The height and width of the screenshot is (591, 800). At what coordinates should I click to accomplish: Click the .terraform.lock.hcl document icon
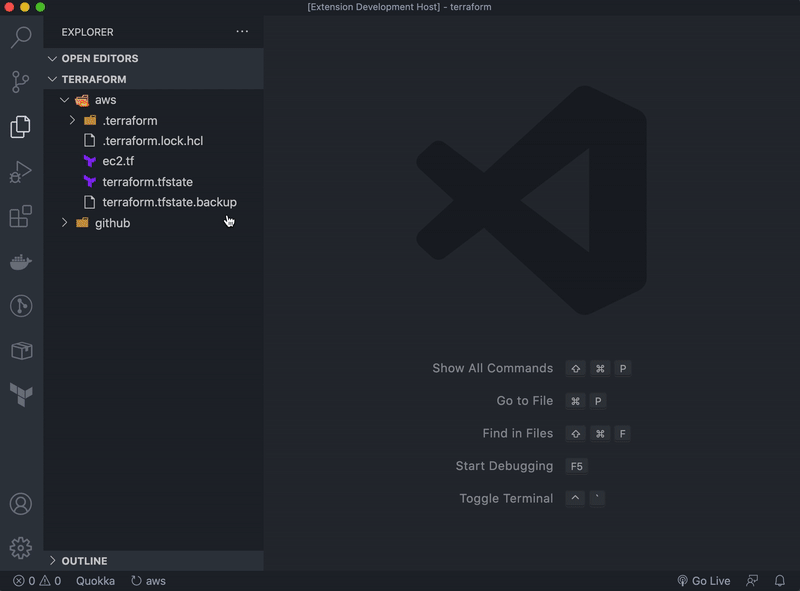[x=90, y=141]
